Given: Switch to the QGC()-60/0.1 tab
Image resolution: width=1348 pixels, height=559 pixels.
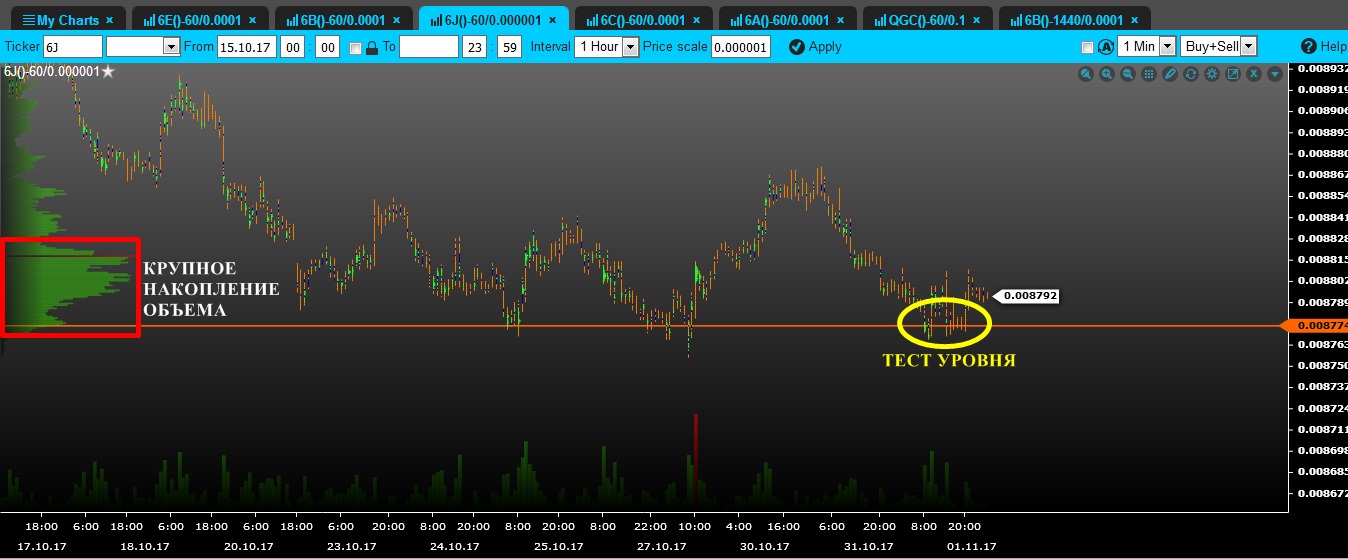Looking at the screenshot, I should click(927, 20).
